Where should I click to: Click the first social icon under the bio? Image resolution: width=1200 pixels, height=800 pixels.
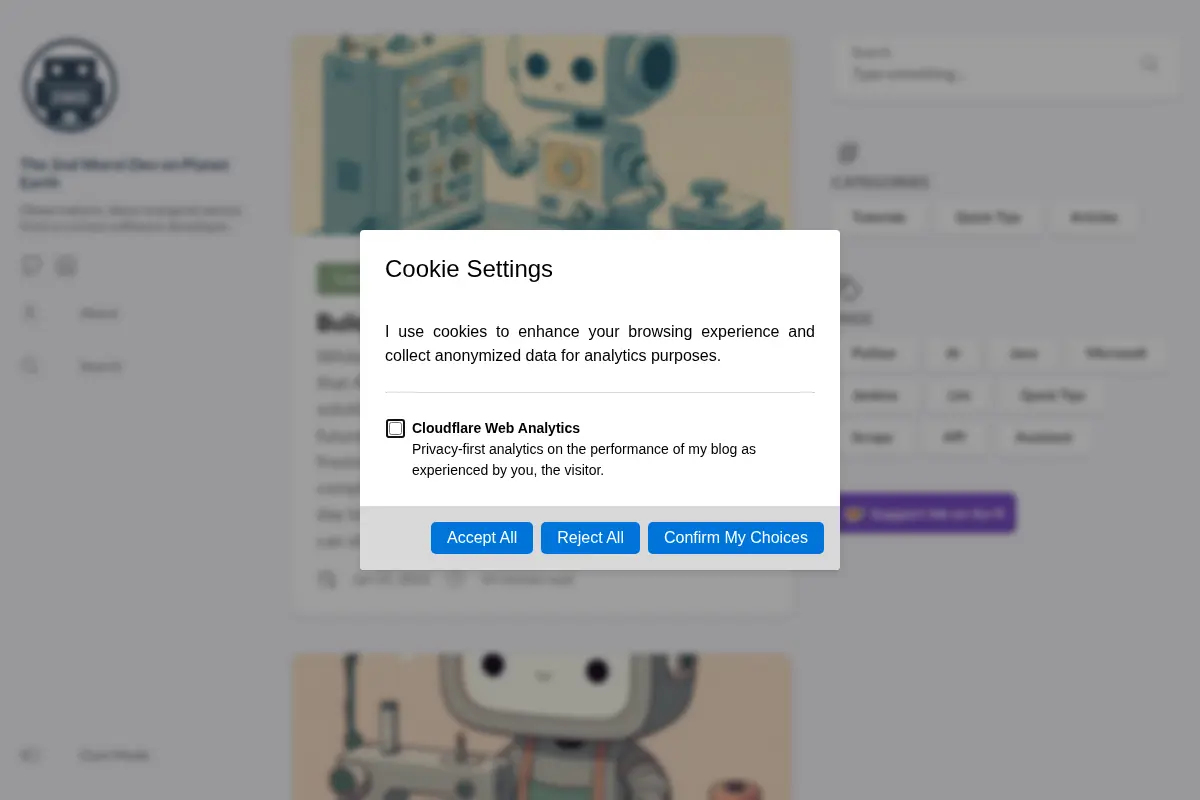click(32, 266)
